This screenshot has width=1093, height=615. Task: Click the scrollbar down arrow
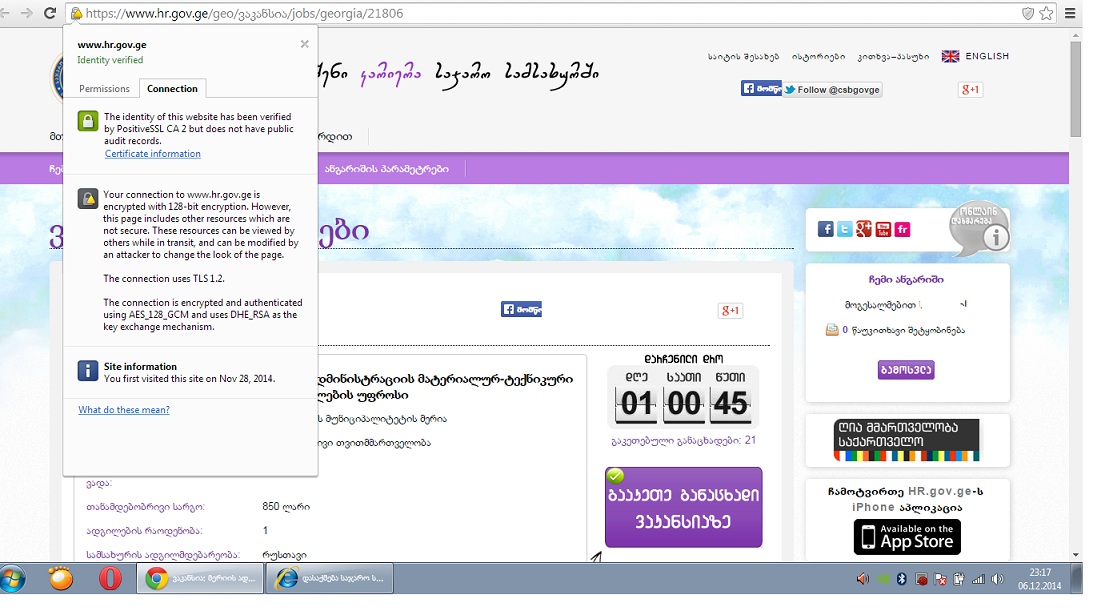pos(1076,555)
